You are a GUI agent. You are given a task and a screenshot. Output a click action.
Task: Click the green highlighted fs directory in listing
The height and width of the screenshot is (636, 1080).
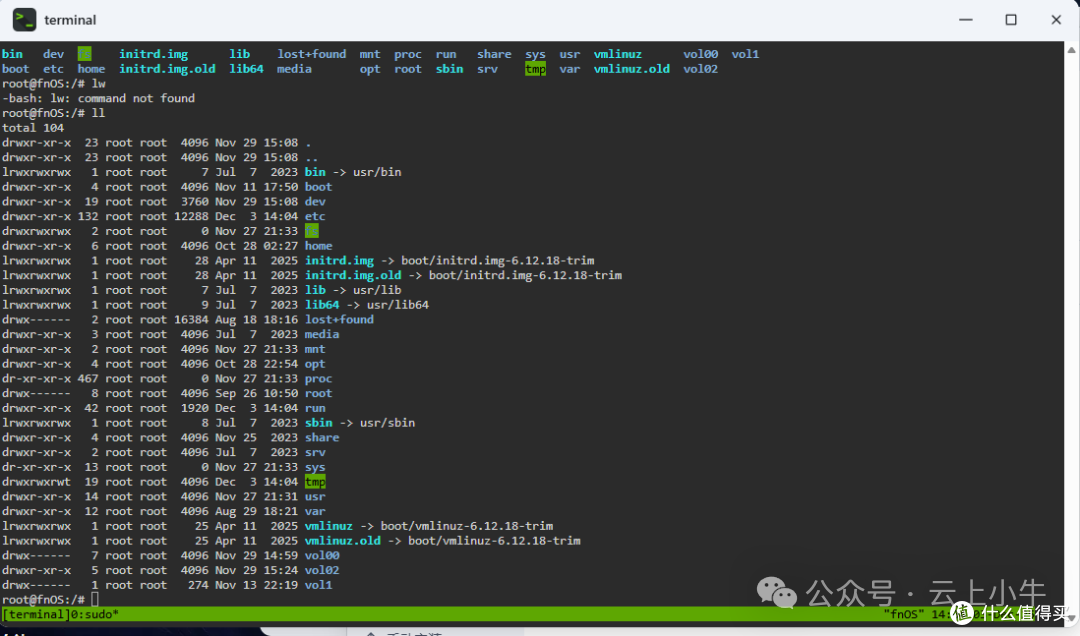click(311, 231)
